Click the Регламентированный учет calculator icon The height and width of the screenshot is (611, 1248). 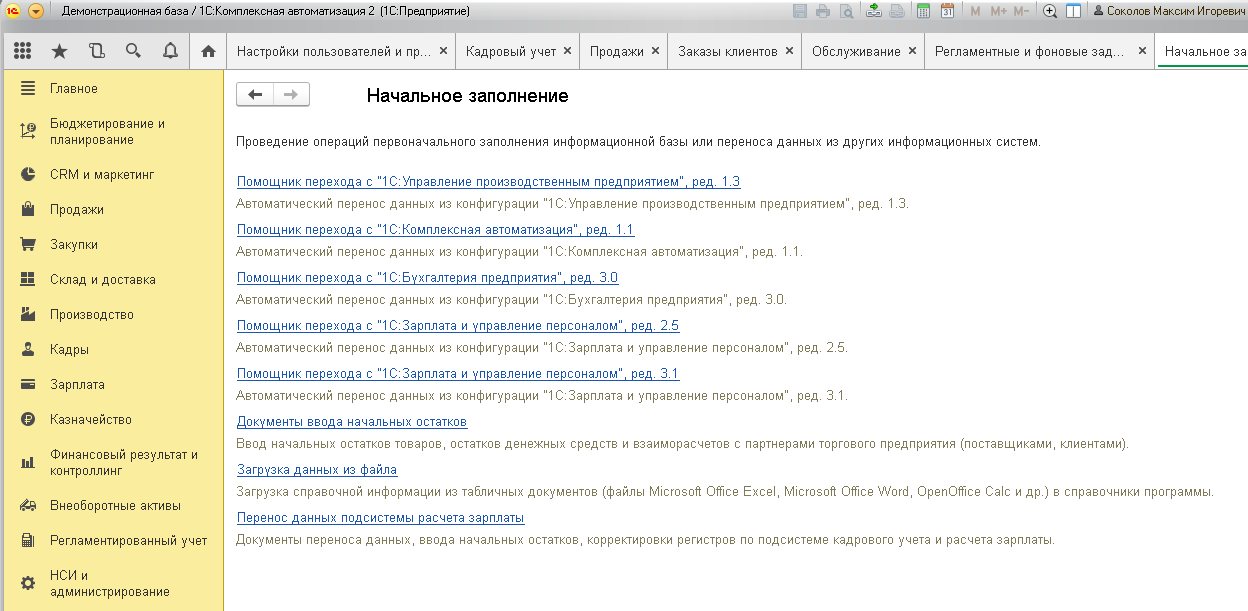pos(28,540)
